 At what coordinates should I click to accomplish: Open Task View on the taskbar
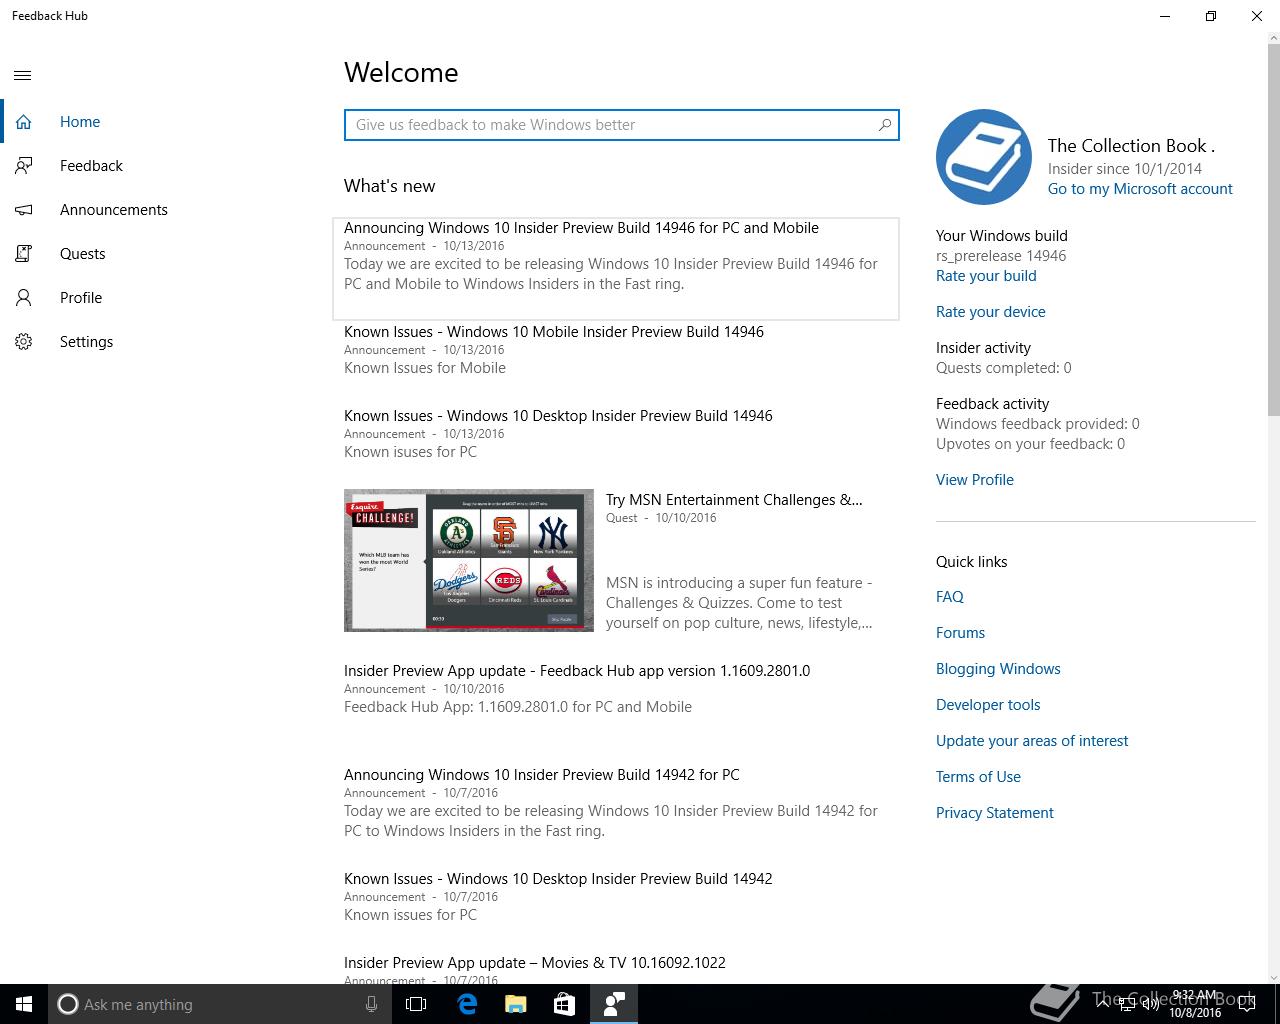coord(416,1004)
